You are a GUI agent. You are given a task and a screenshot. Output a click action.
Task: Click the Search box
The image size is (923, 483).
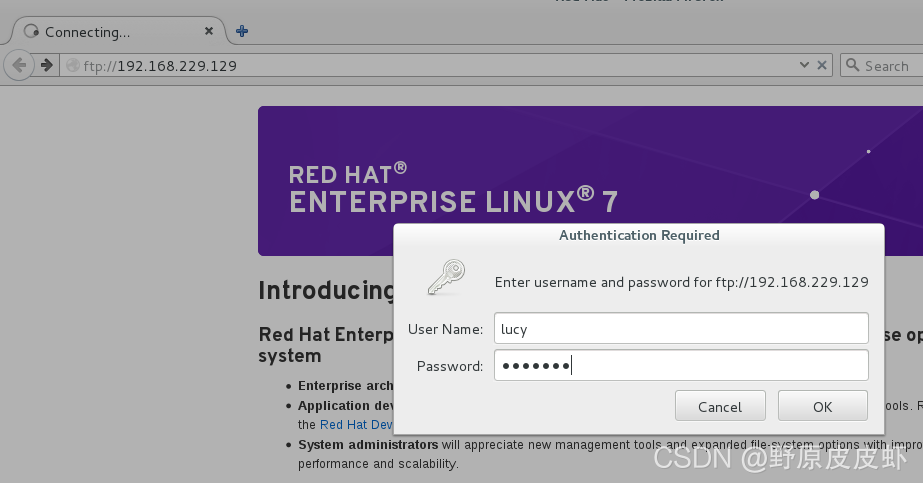(882, 65)
